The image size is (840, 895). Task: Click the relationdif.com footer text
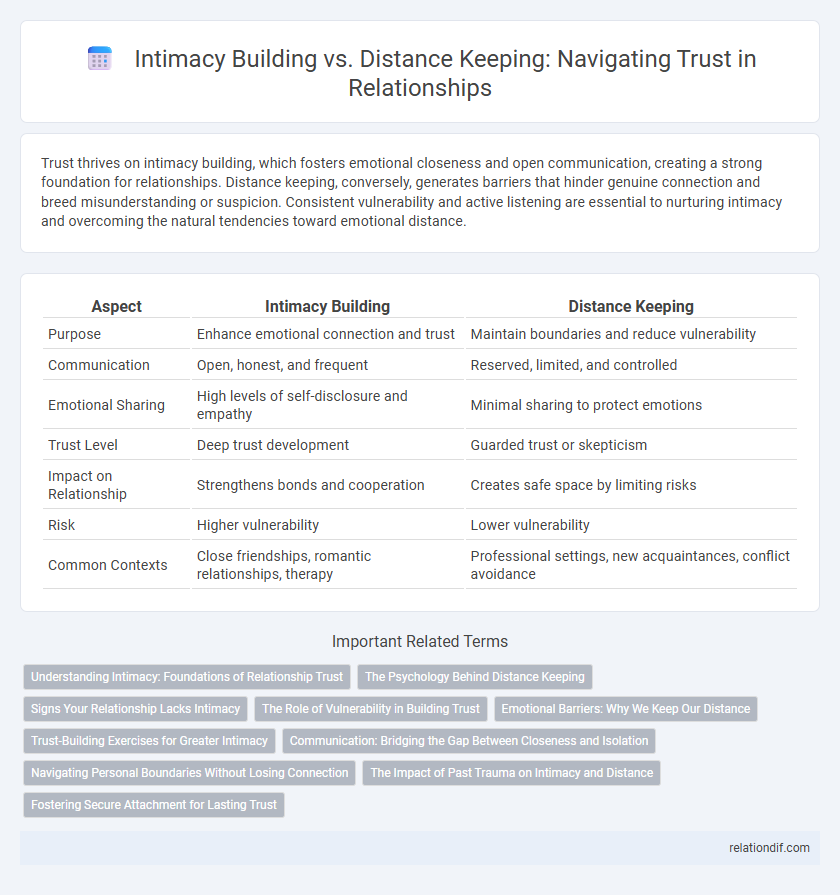[769, 848]
